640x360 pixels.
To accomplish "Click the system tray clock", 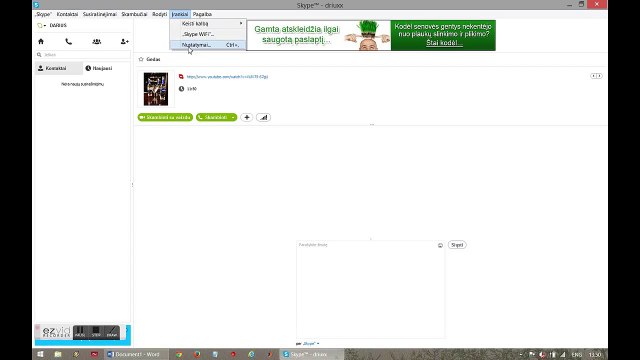I will click(595, 355).
